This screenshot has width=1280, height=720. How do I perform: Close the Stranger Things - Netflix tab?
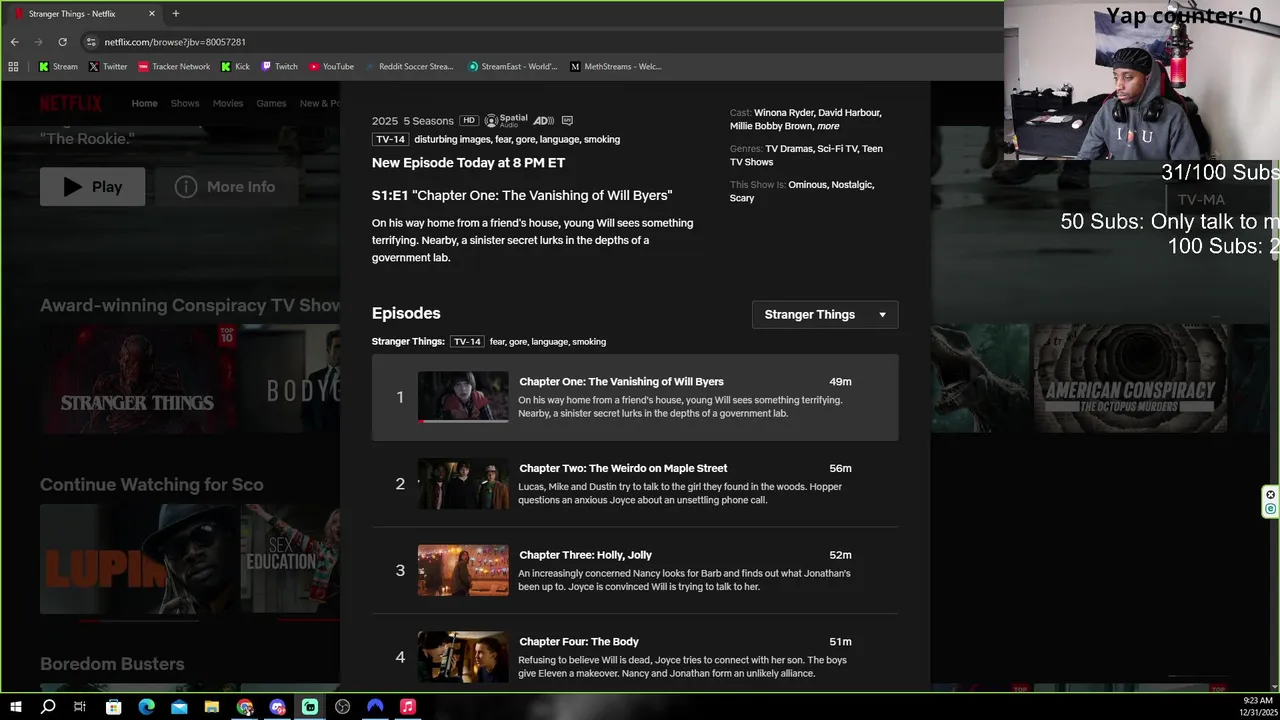point(152,14)
